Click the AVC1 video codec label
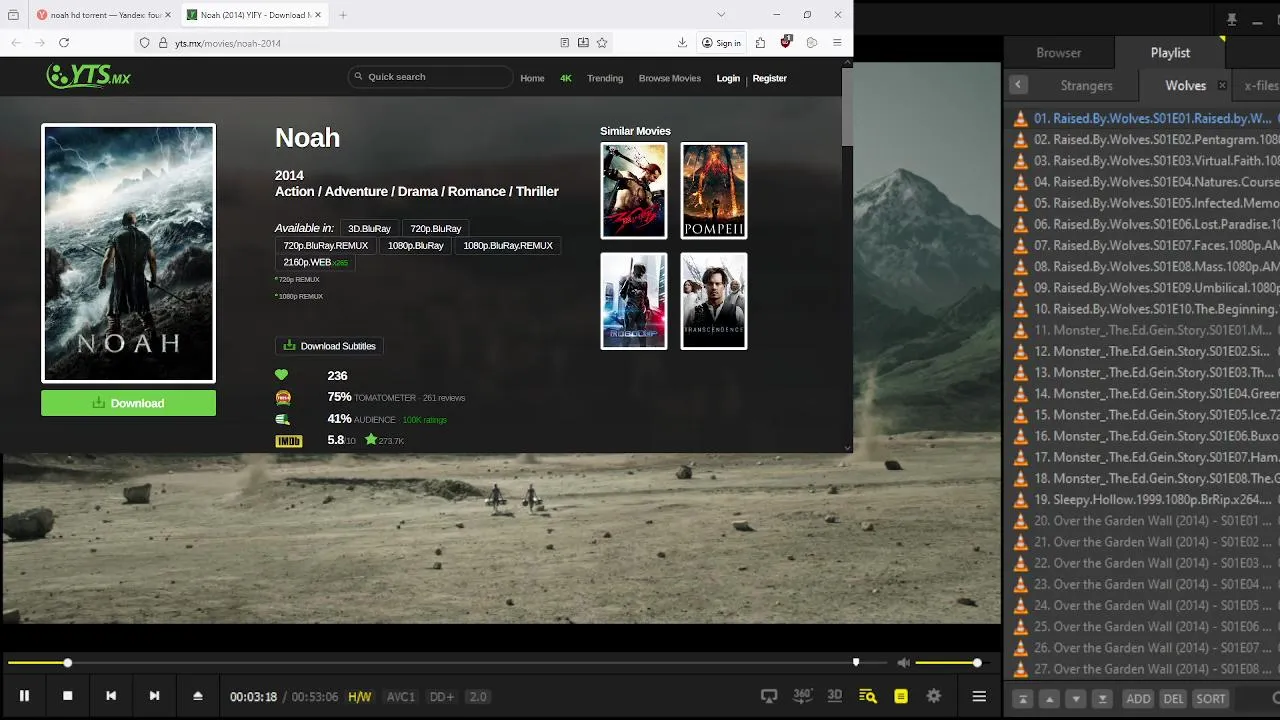Viewport: 1280px width, 720px height. [x=401, y=697]
